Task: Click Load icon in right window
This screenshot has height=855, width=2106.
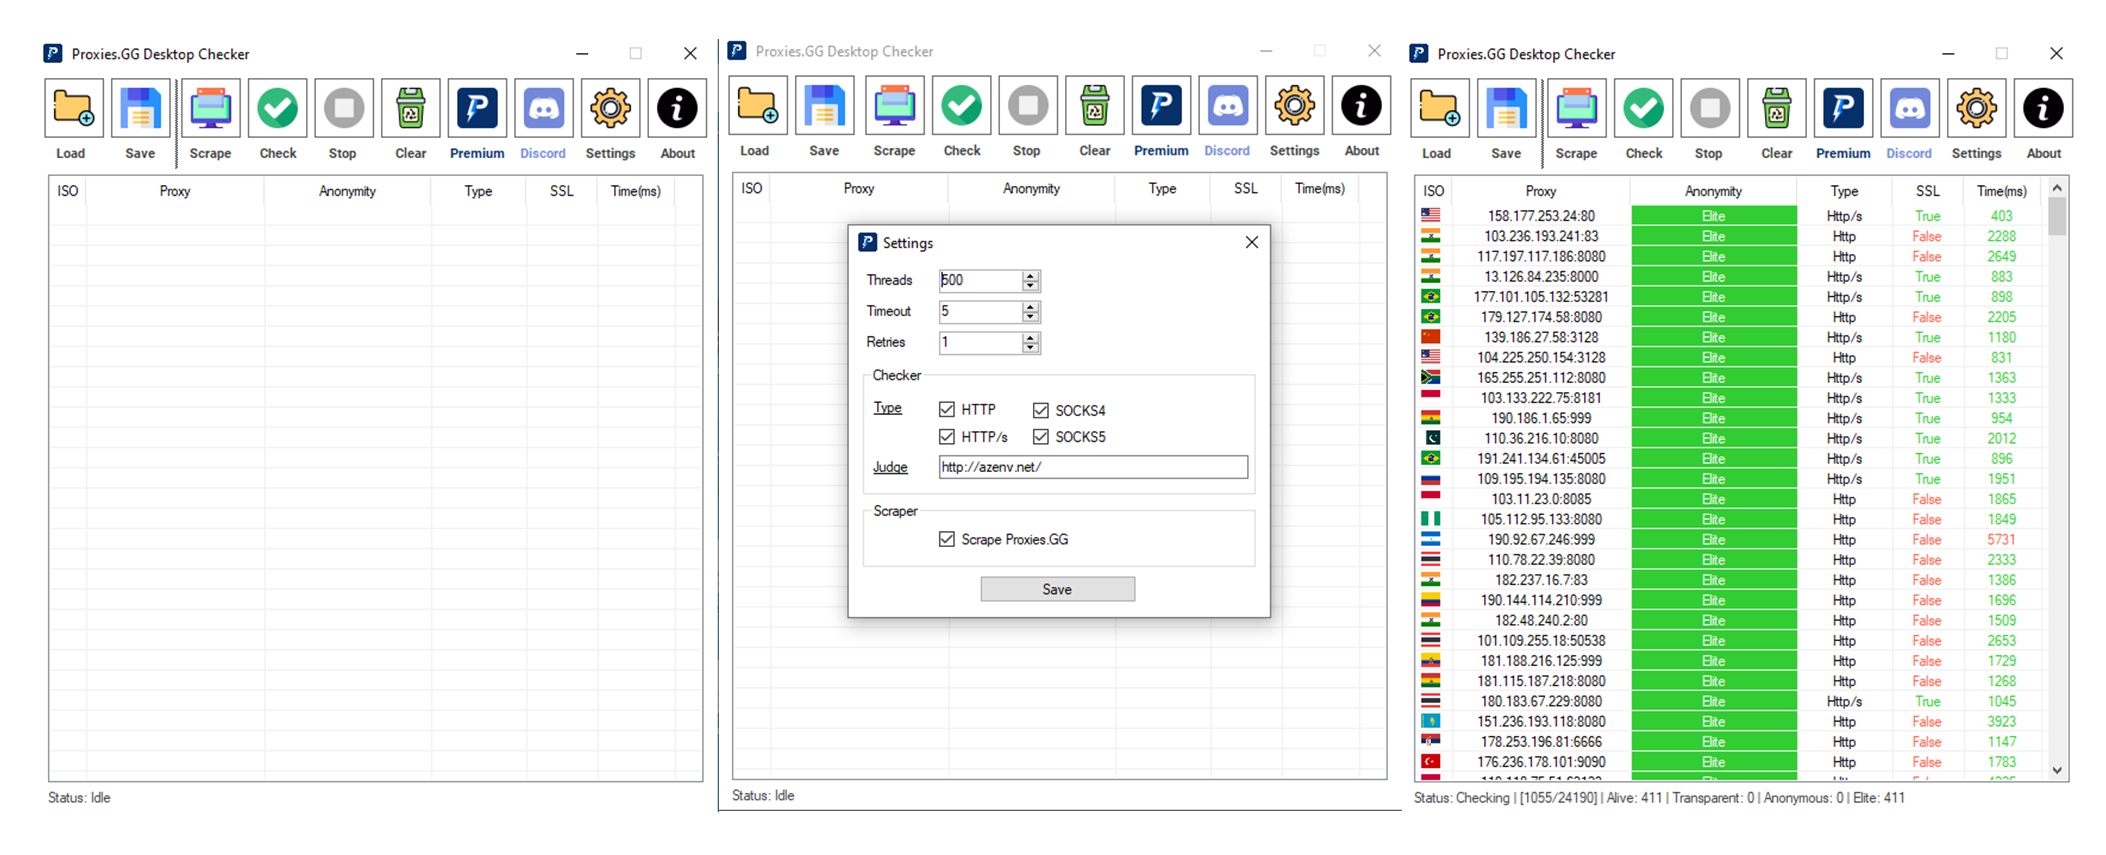Action: pos(1439,108)
